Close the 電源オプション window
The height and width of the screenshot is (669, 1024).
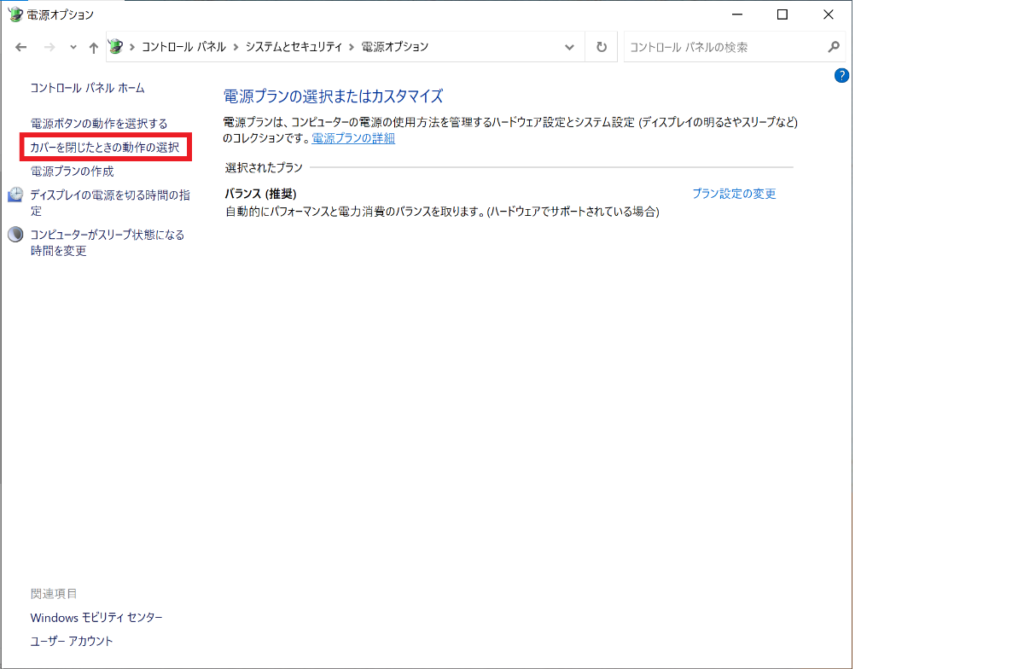point(828,14)
